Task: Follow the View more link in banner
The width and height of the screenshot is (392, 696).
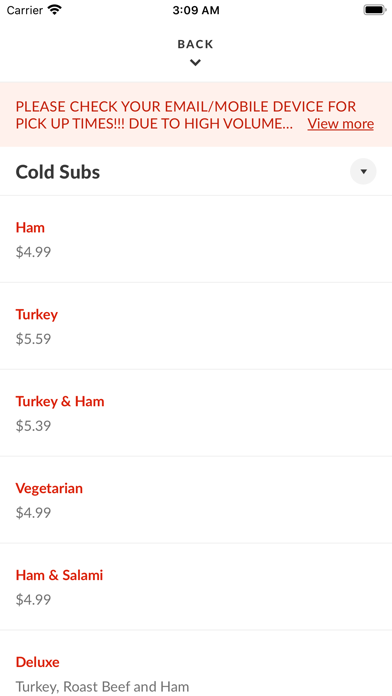Action: point(341,123)
